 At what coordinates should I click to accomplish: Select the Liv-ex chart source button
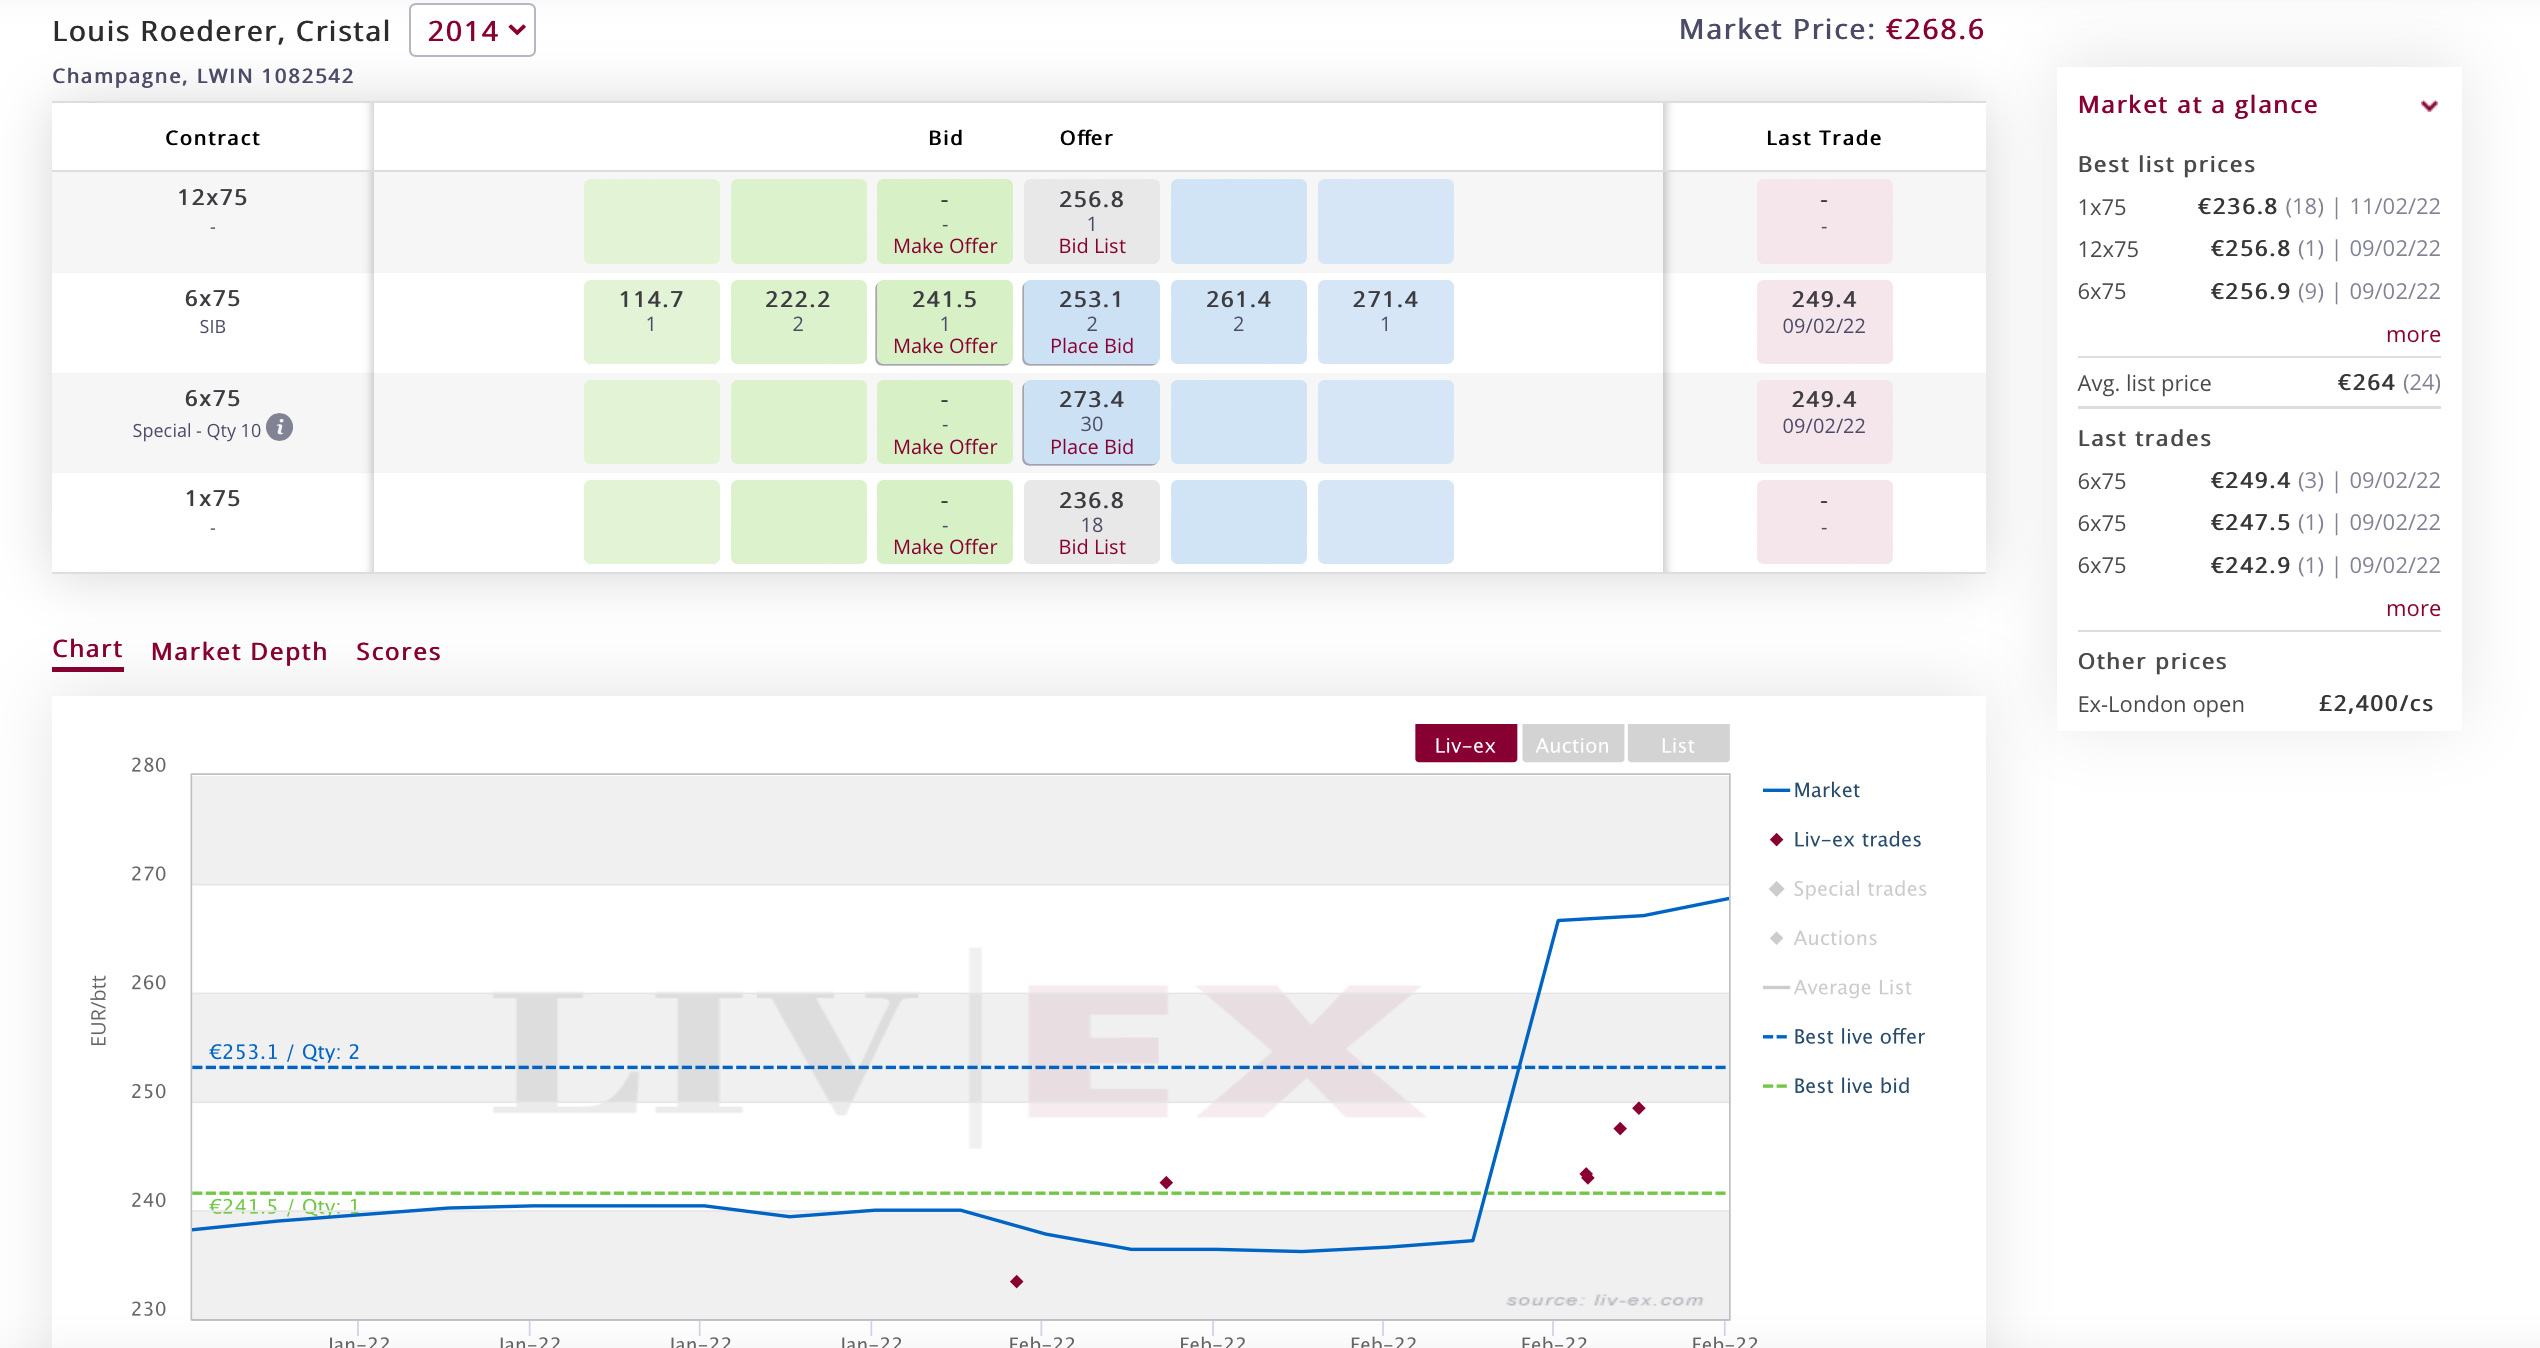1465,745
